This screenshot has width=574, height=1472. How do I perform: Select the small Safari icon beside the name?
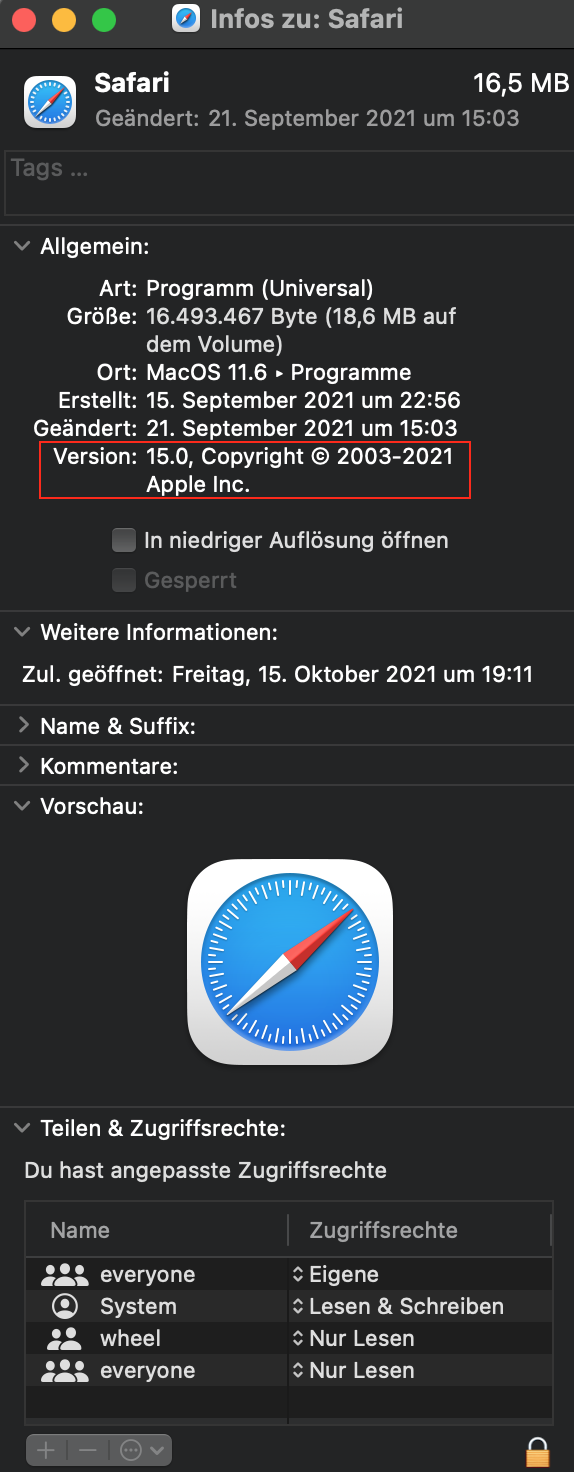click(50, 103)
